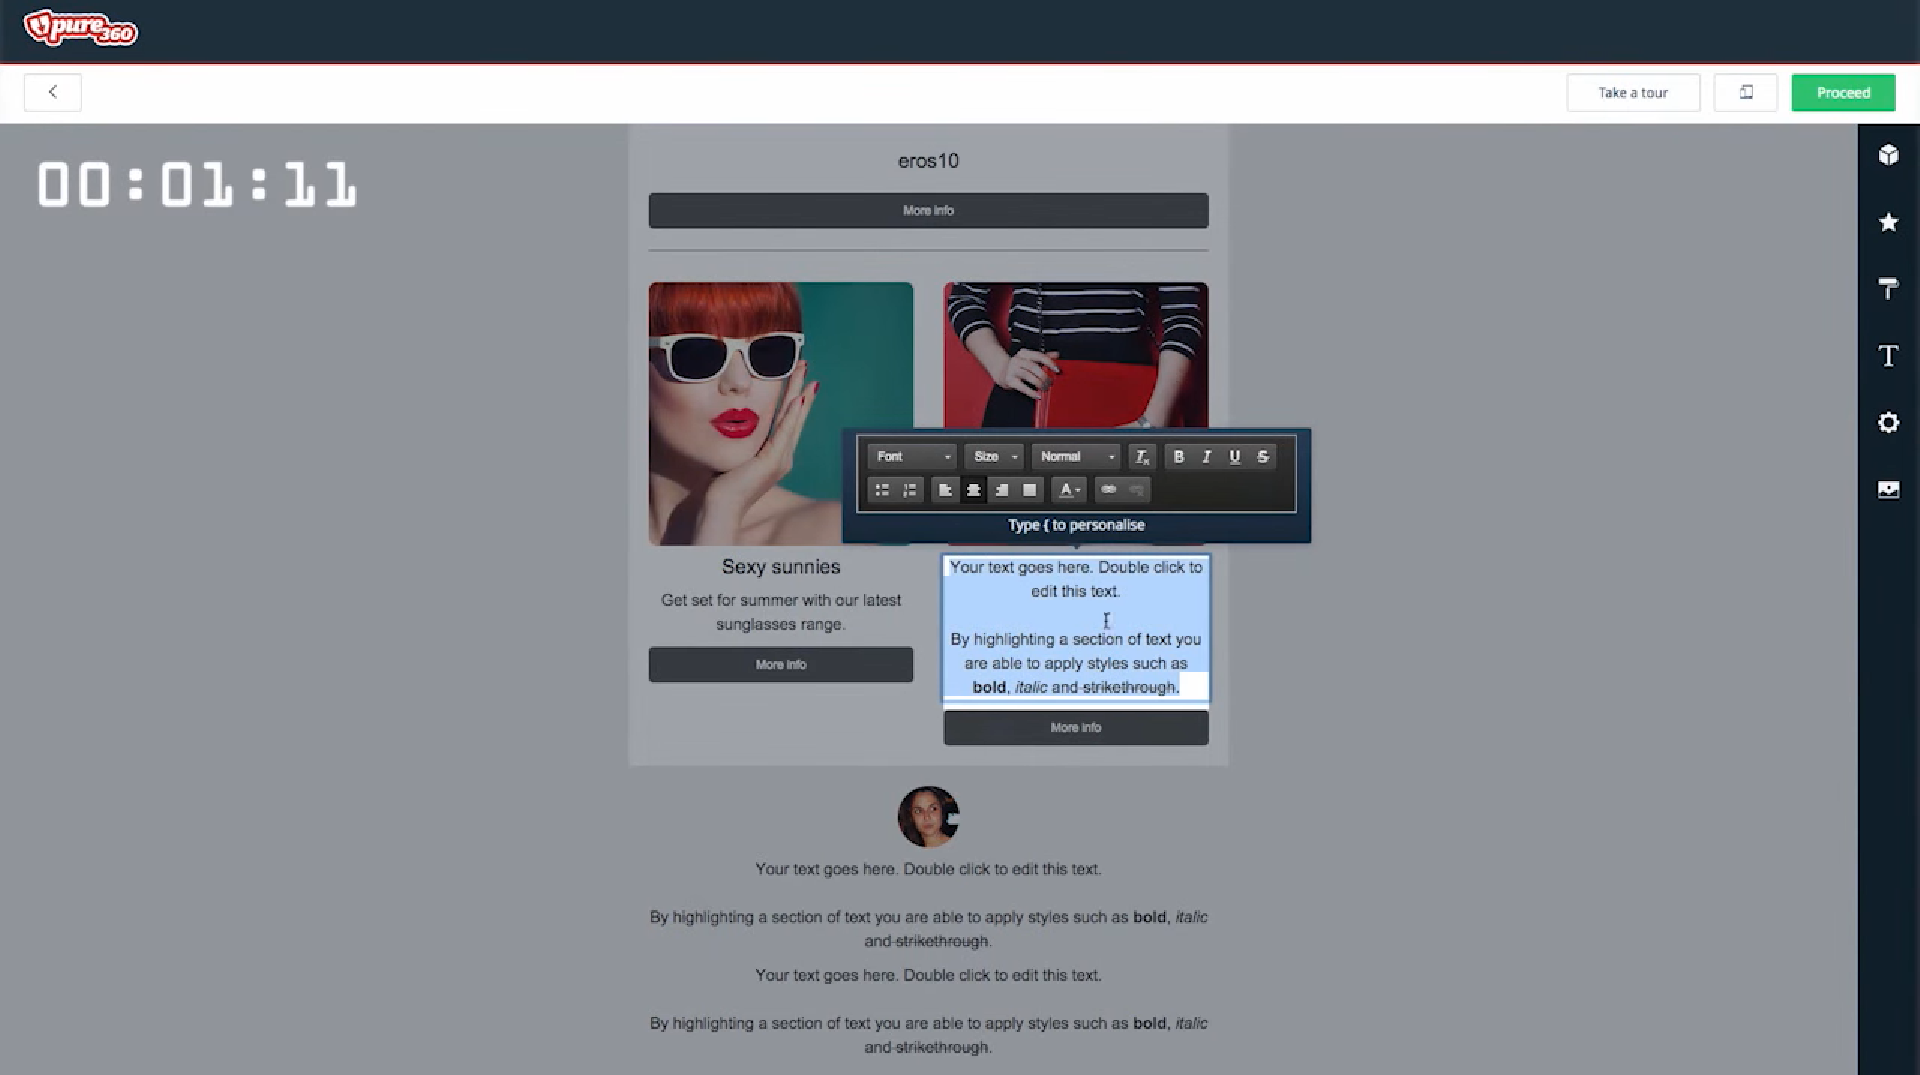The width and height of the screenshot is (1920, 1075).
Task: Click the first 'Your text goes here' line below the profile photo
Action: click(928, 869)
